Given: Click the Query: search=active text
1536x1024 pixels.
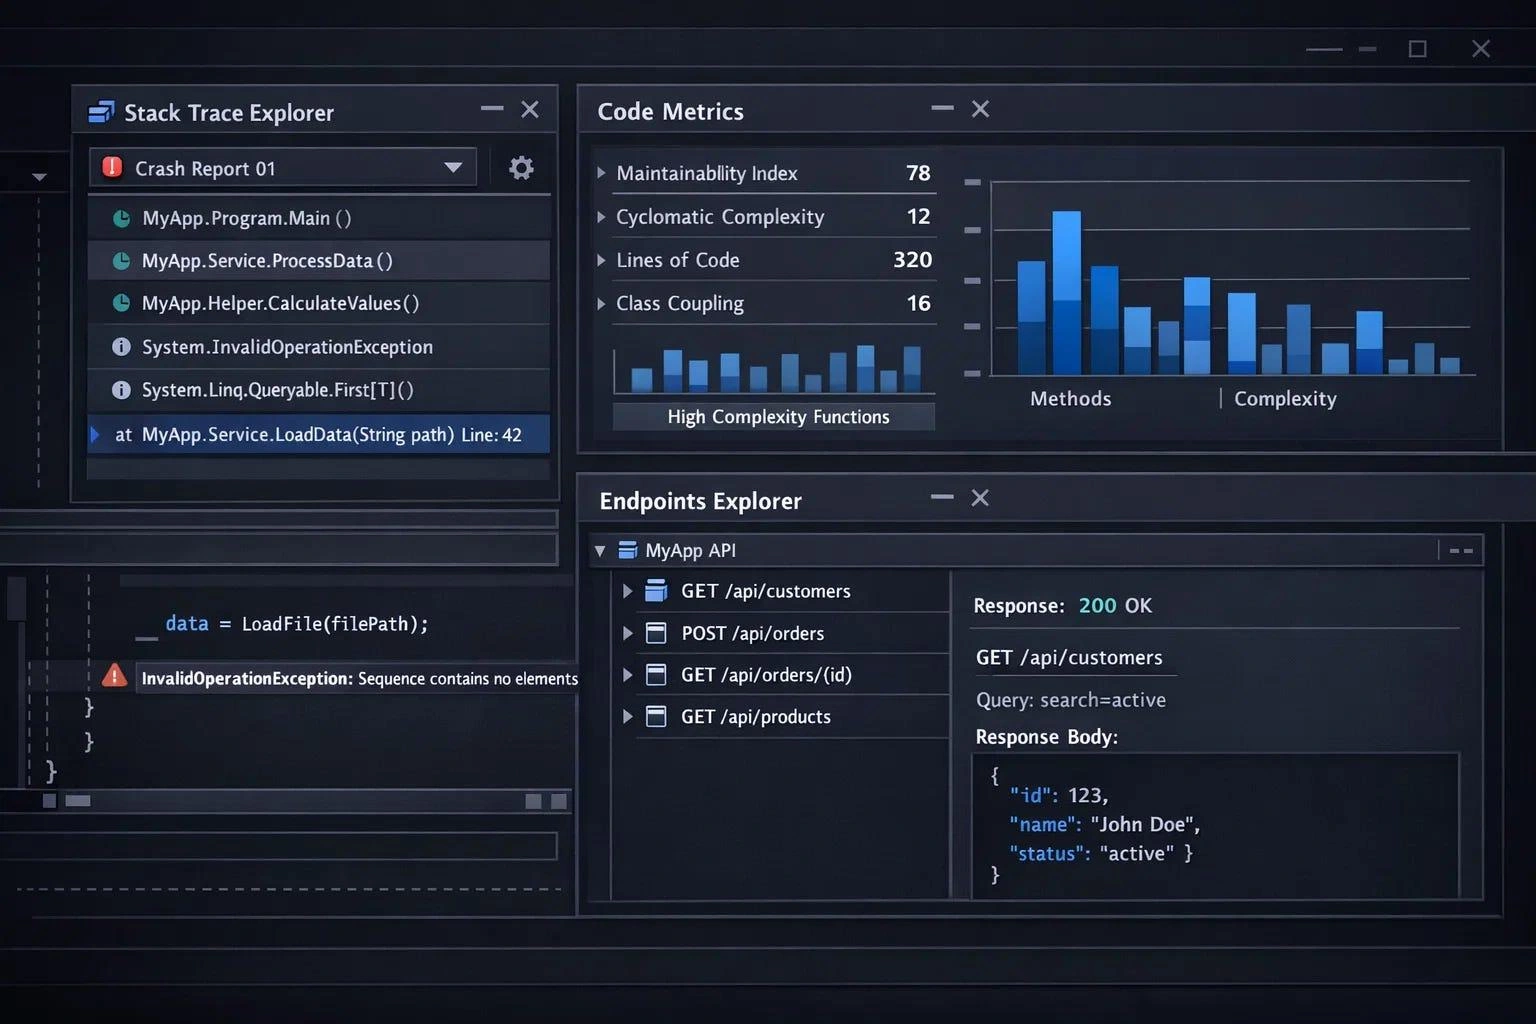Looking at the screenshot, I should [1071, 700].
